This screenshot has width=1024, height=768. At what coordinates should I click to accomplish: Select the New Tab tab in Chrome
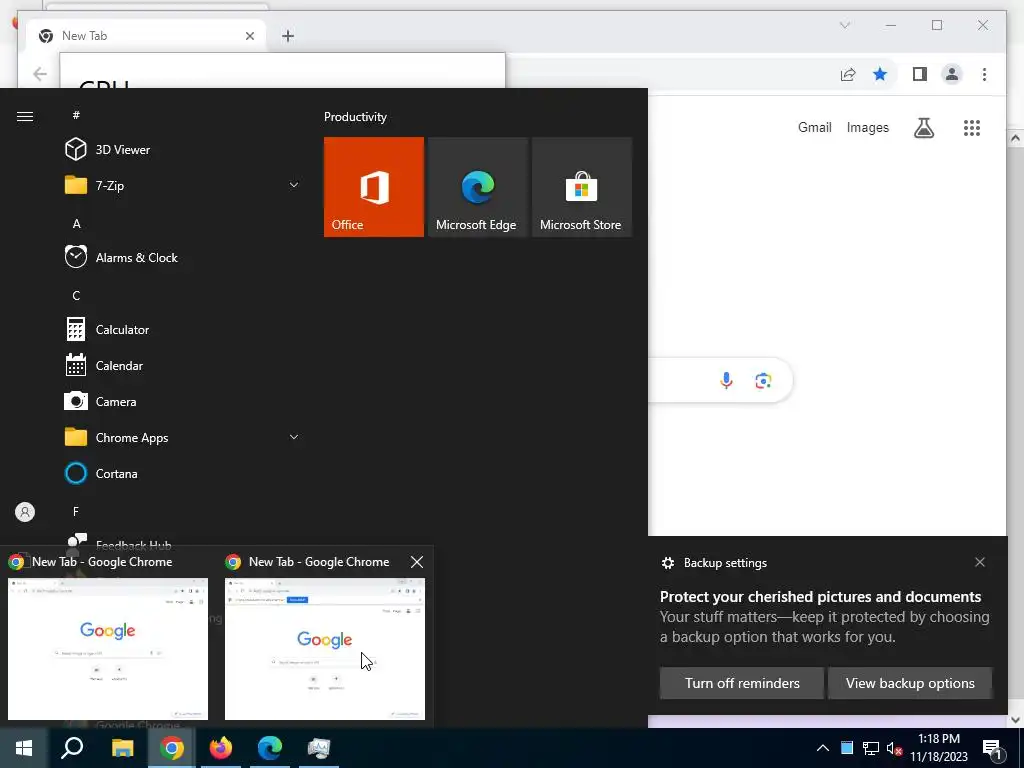click(x=147, y=36)
